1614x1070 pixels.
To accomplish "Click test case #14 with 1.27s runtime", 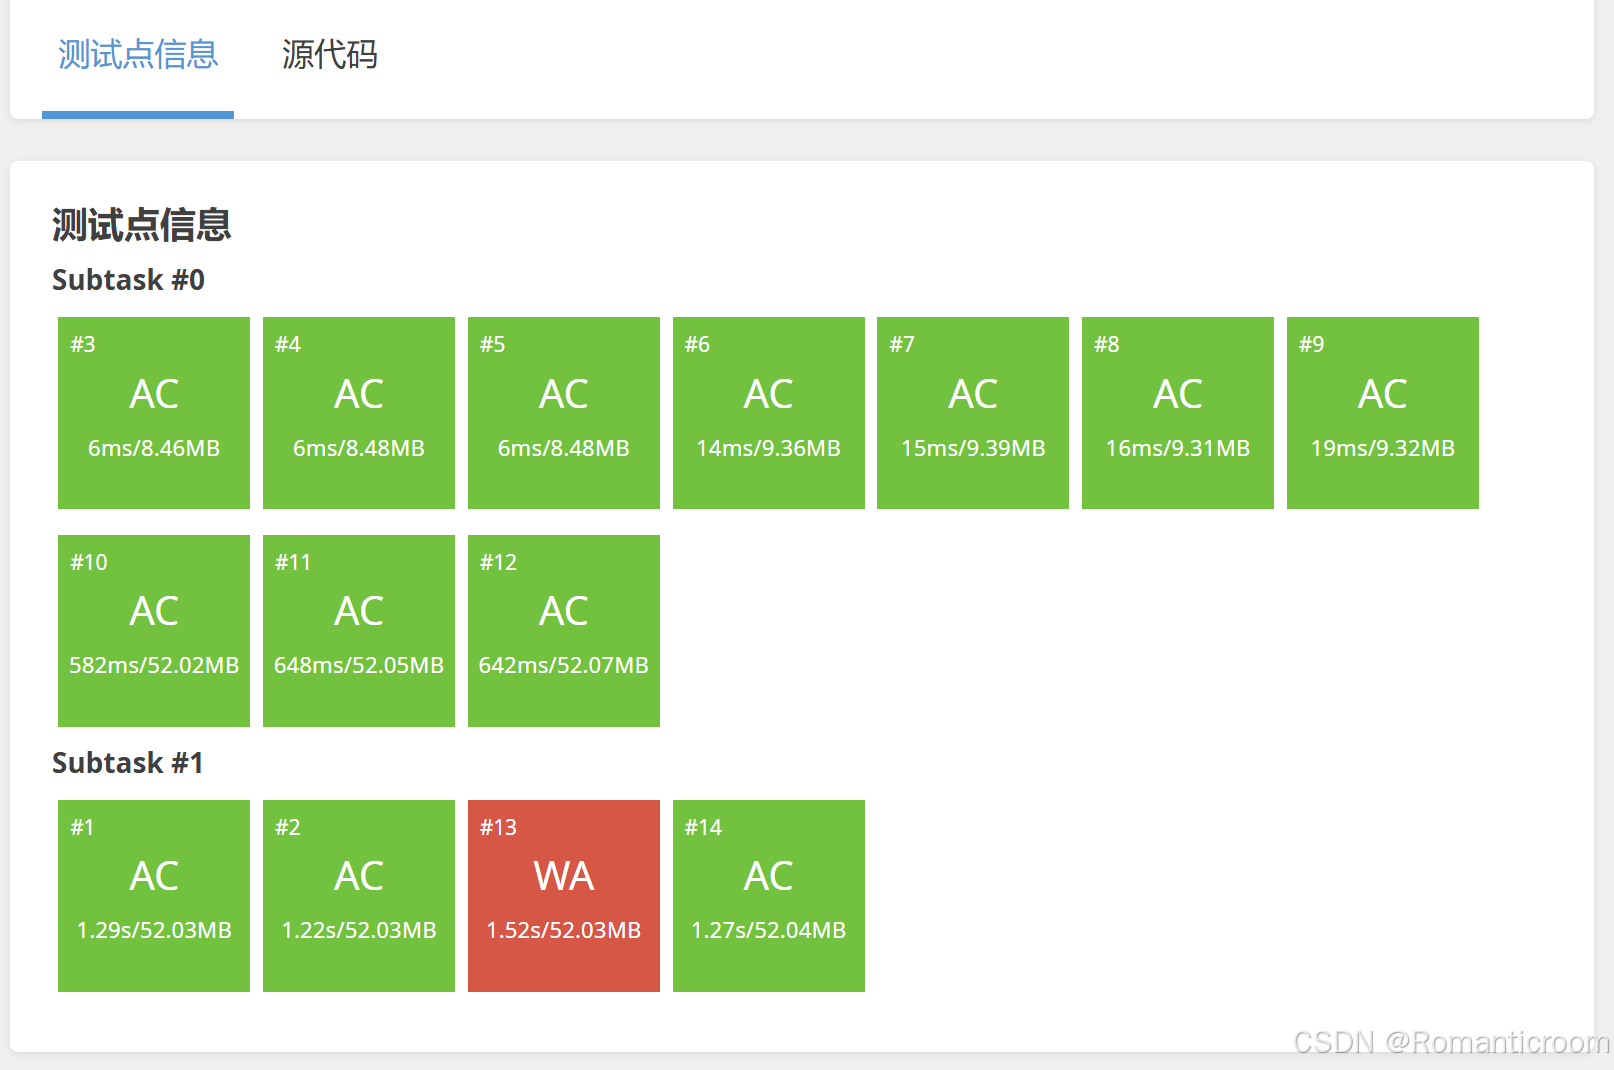I will (768, 895).
